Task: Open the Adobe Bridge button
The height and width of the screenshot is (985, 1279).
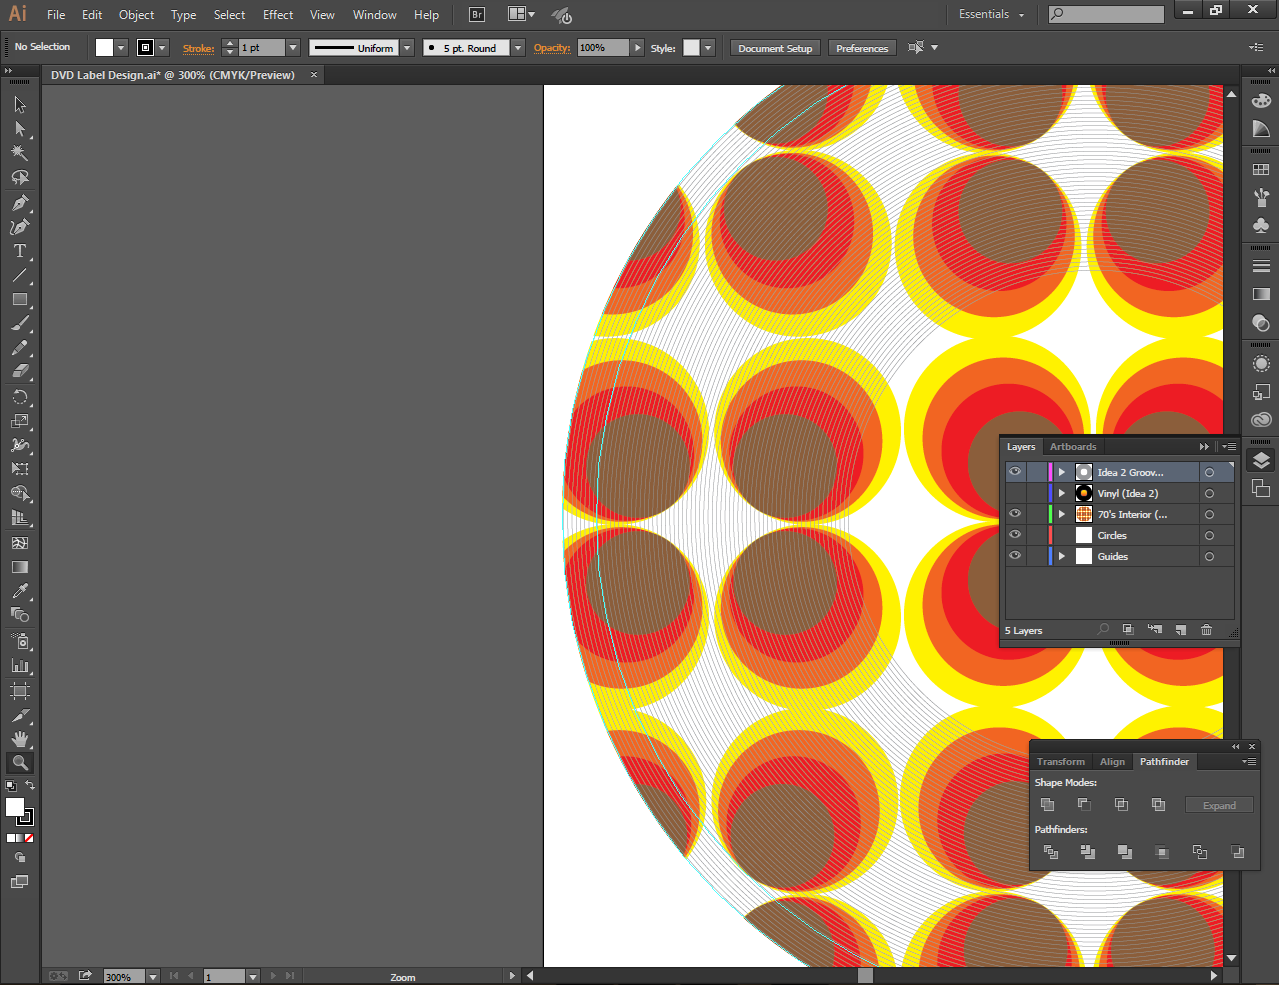Action: pyautogui.click(x=477, y=14)
